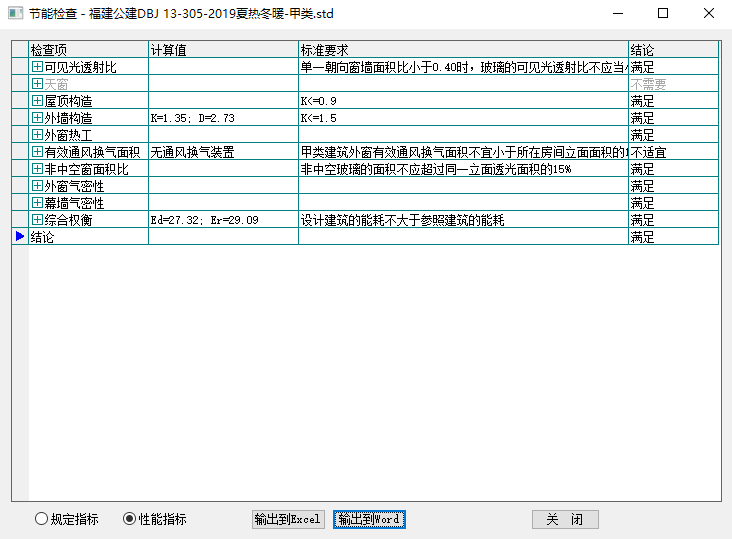The height and width of the screenshot is (539, 732).
Task: Expand the greyed-out 天窗 row
Action: [x=37, y=84]
